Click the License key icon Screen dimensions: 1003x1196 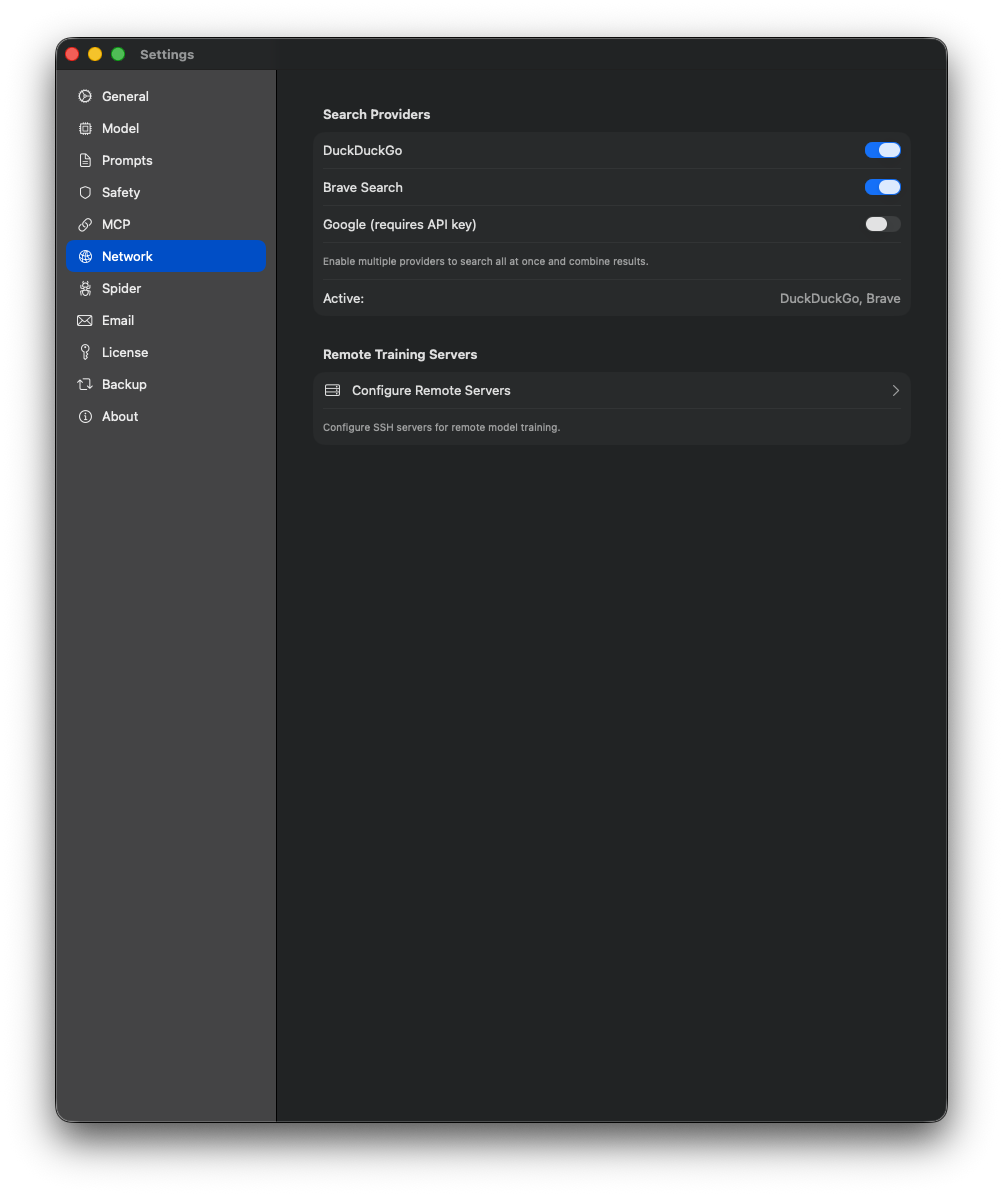click(86, 352)
